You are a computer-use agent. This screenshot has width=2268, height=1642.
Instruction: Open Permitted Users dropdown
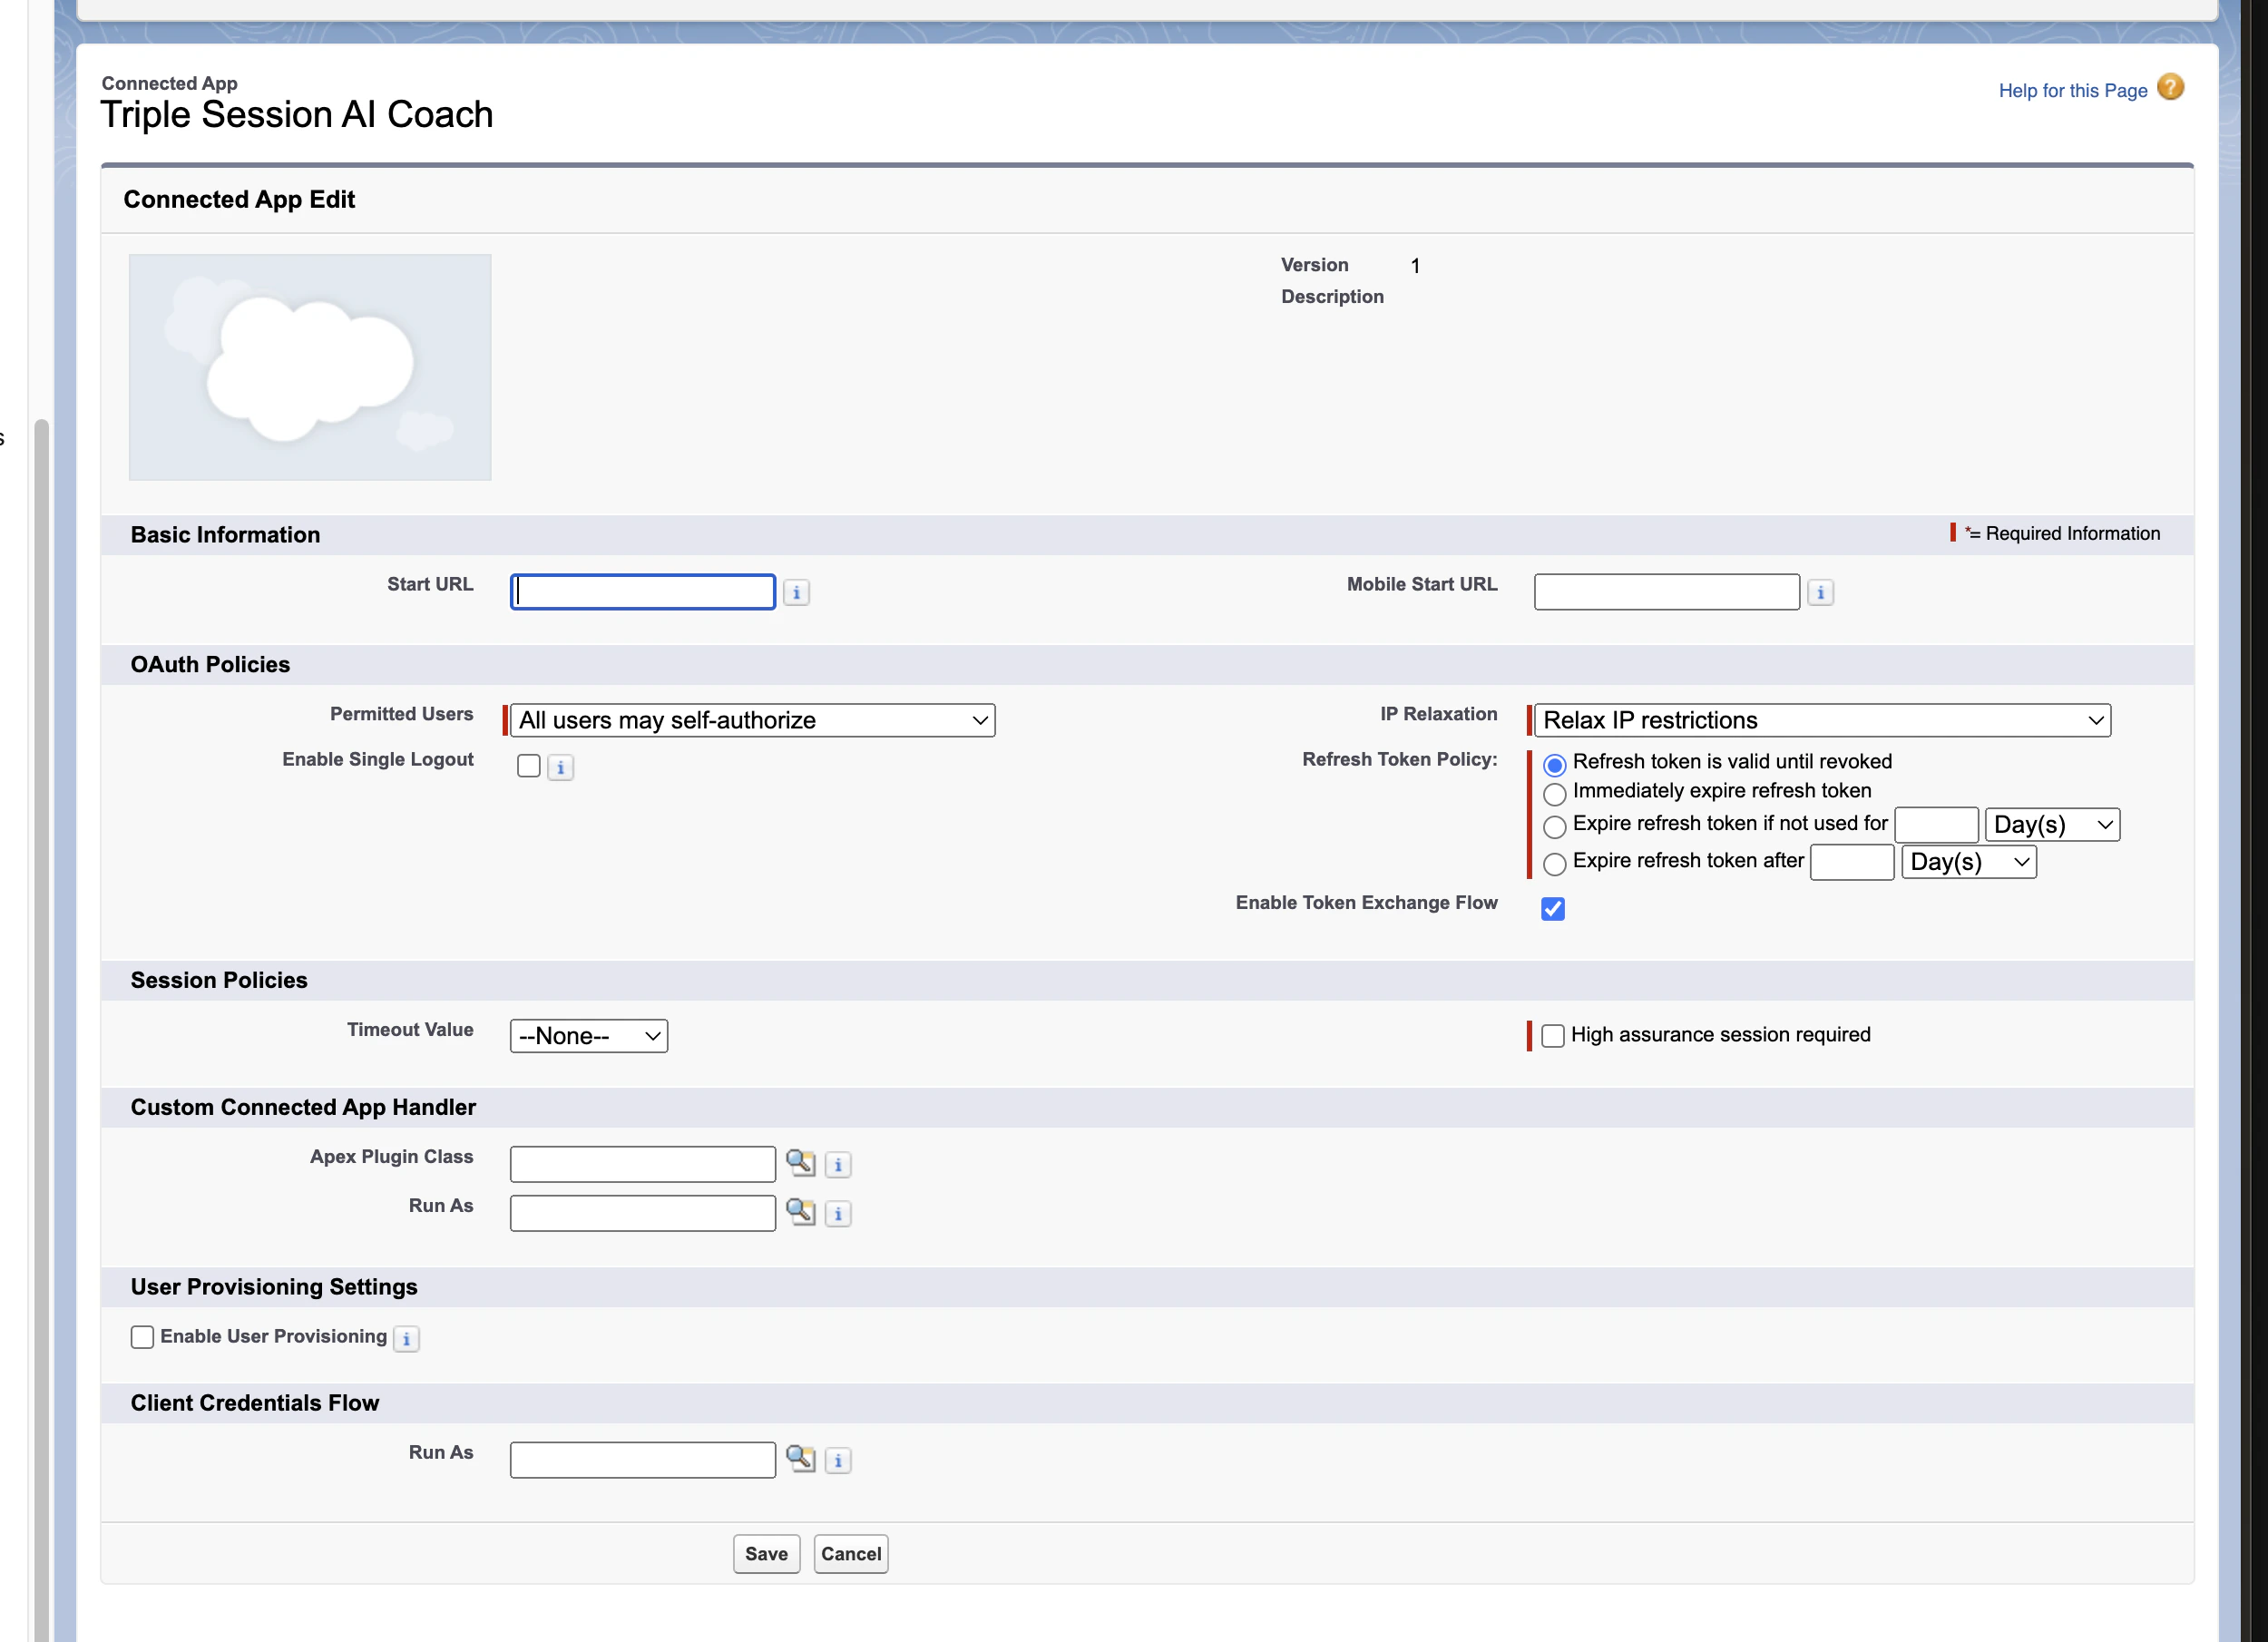tap(753, 721)
